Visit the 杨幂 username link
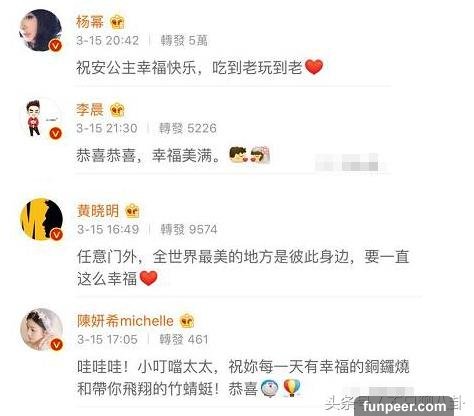Screen dimensions: 474x416 point(90,22)
